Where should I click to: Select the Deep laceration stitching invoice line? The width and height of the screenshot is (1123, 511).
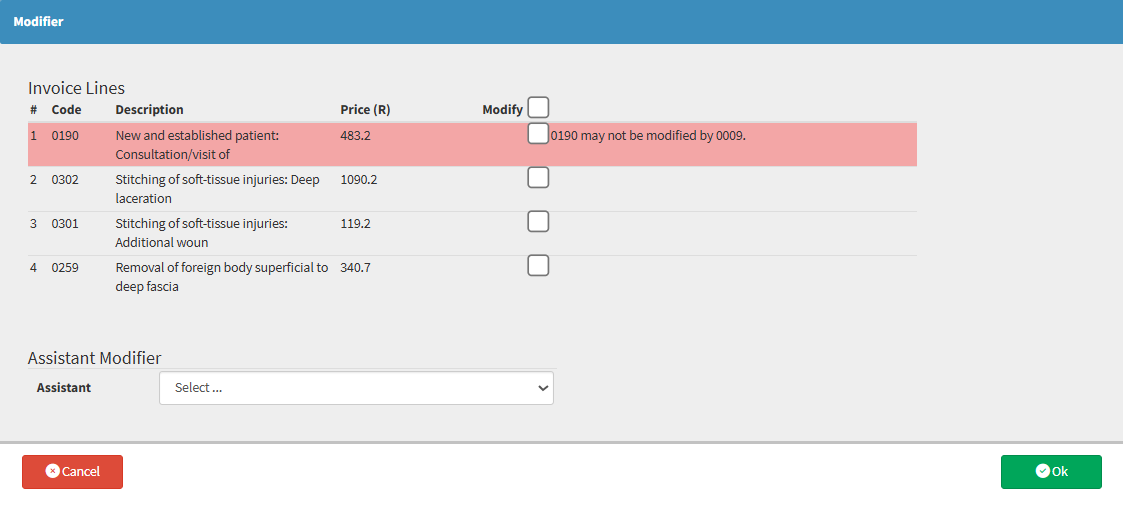pos(472,189)
